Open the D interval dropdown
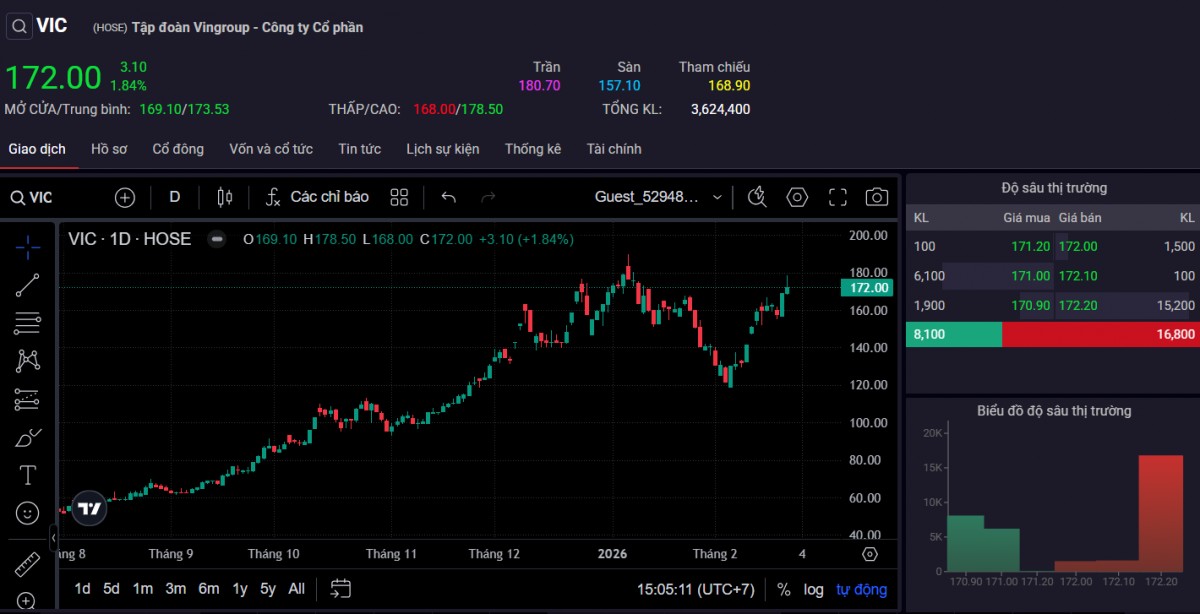Image resolution: width=1200 pixels, height=614 pixels. point(174,197)
